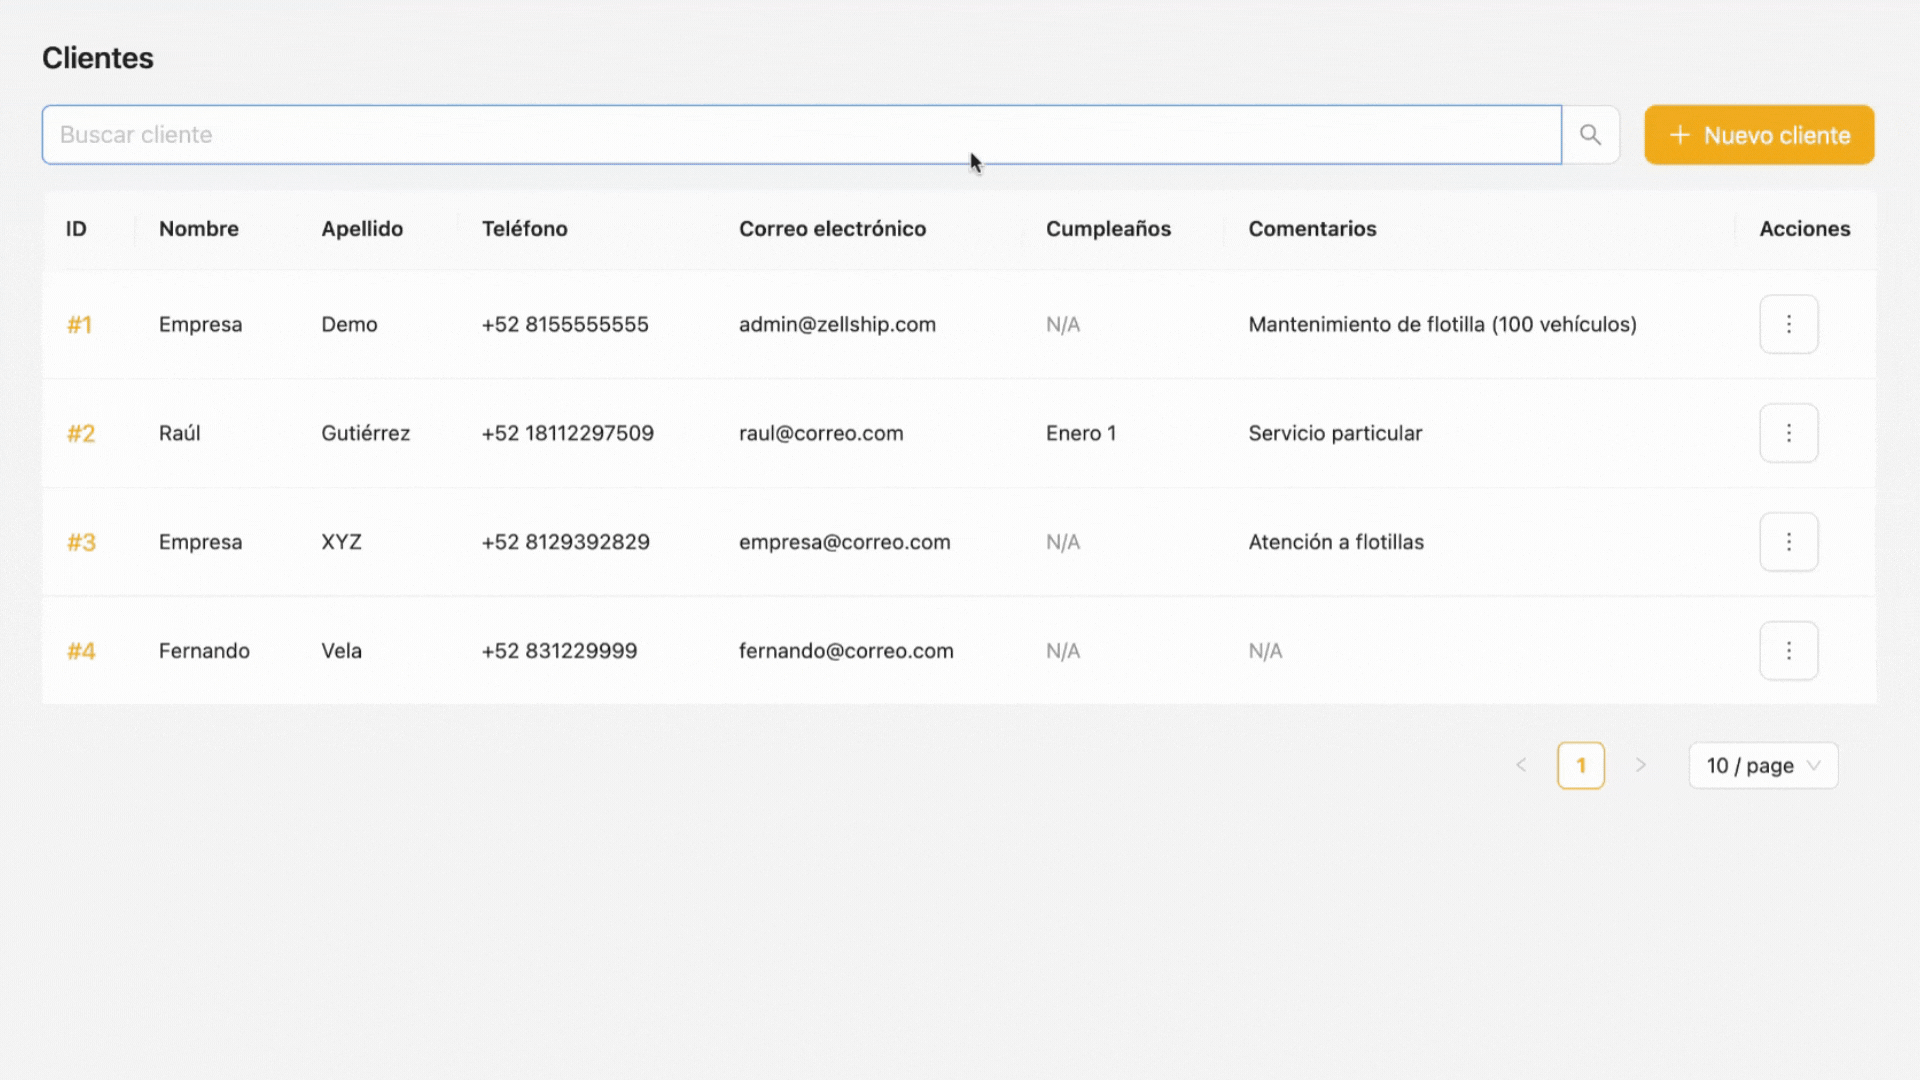
Task: Open actions menu for Empresa Demo row
Action: point(1788,324)
